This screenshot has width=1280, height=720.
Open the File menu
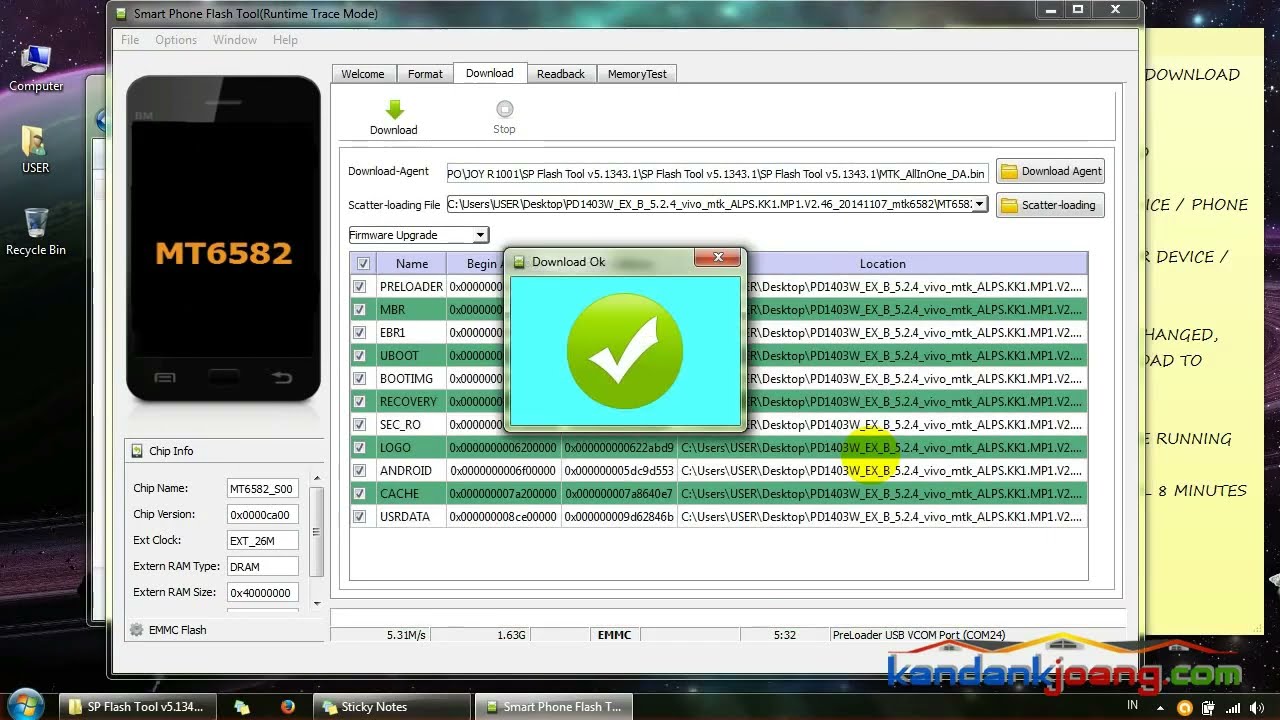click(130, 40)
